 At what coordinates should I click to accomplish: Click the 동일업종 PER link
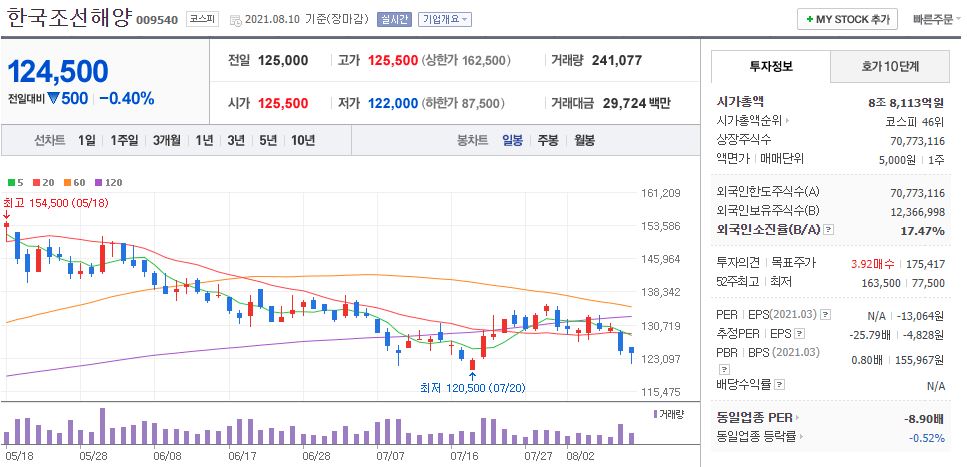[755, 418]
